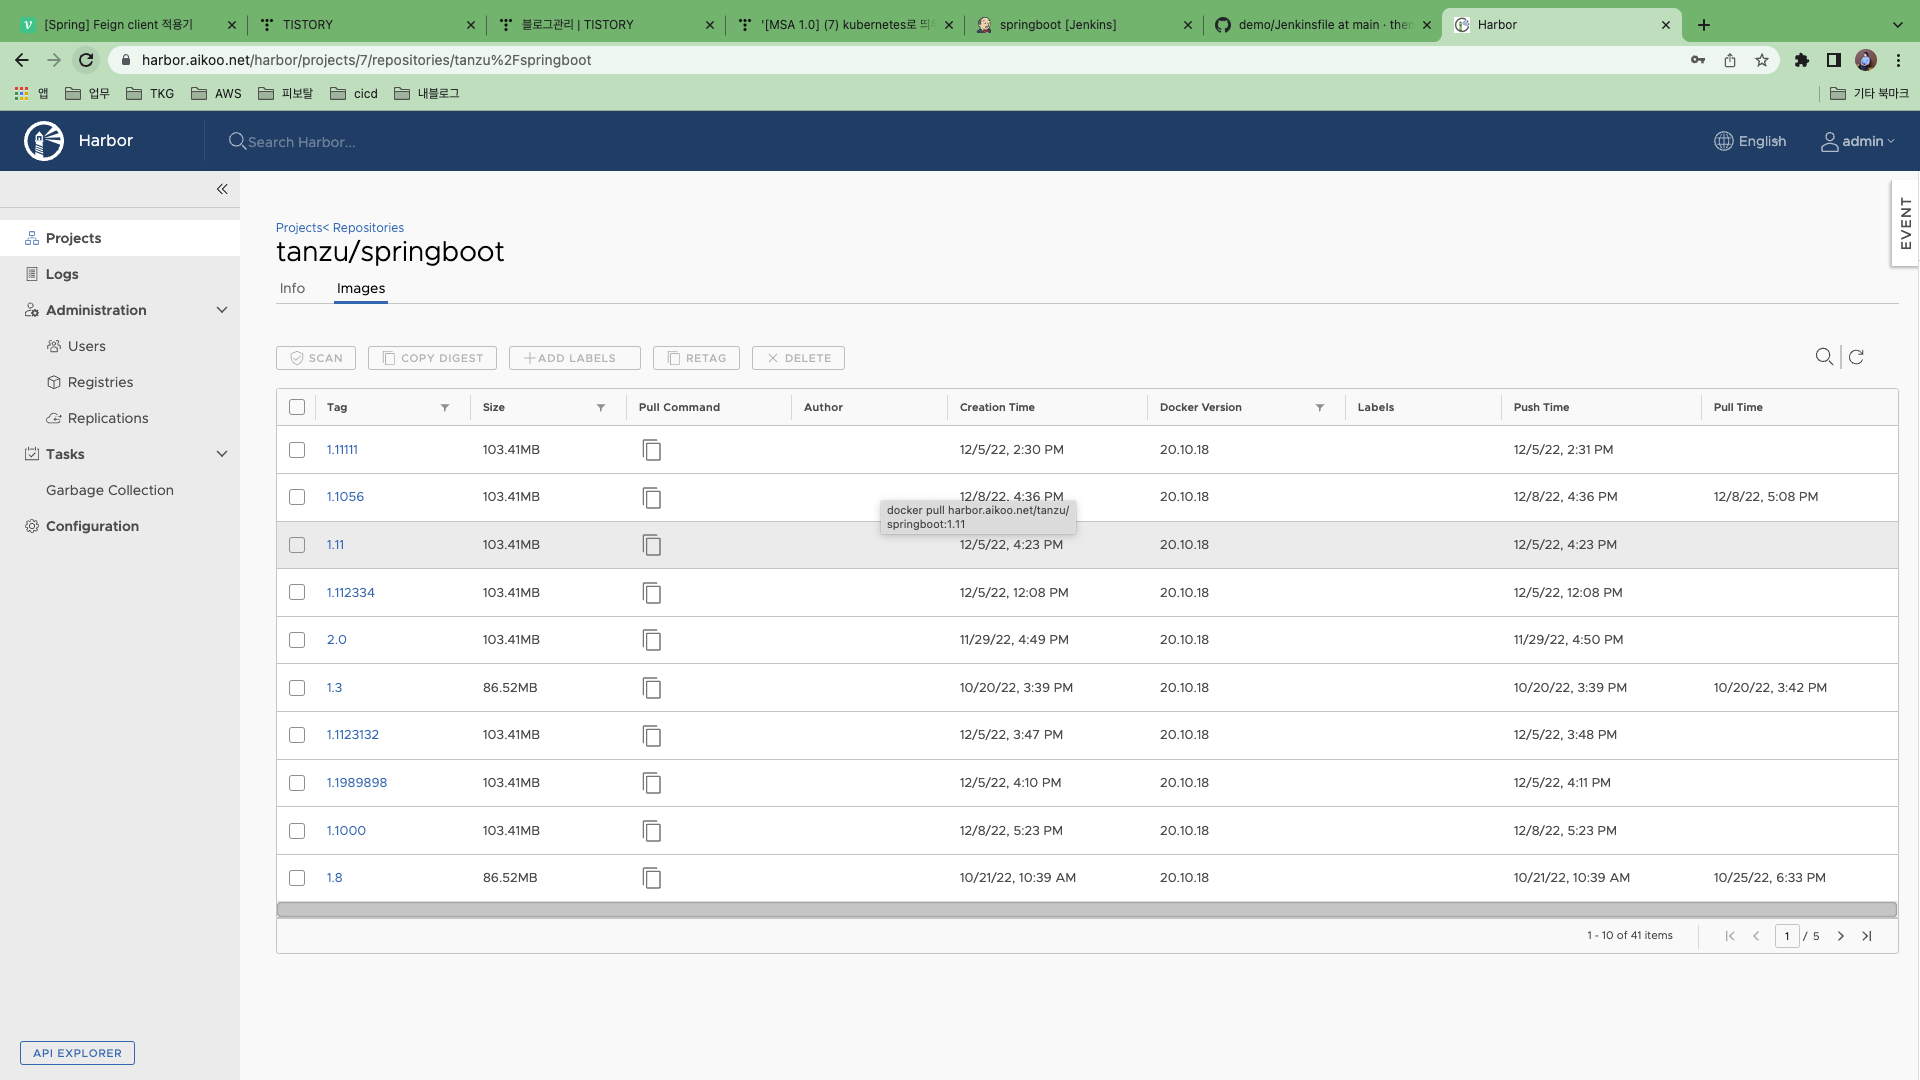Copy pull command for tag 1.8
1920x1080 pixels.
(x=652, y=878)
